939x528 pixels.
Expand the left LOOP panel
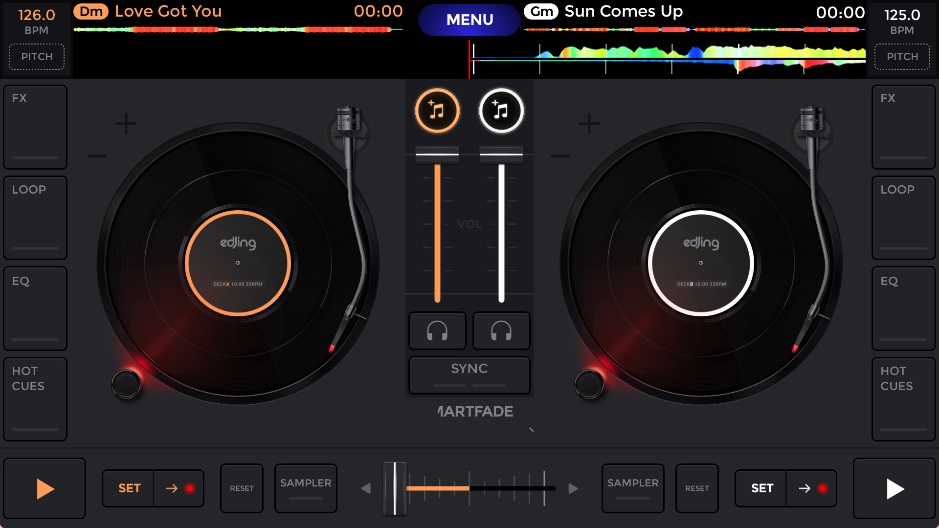pos(35,218)
